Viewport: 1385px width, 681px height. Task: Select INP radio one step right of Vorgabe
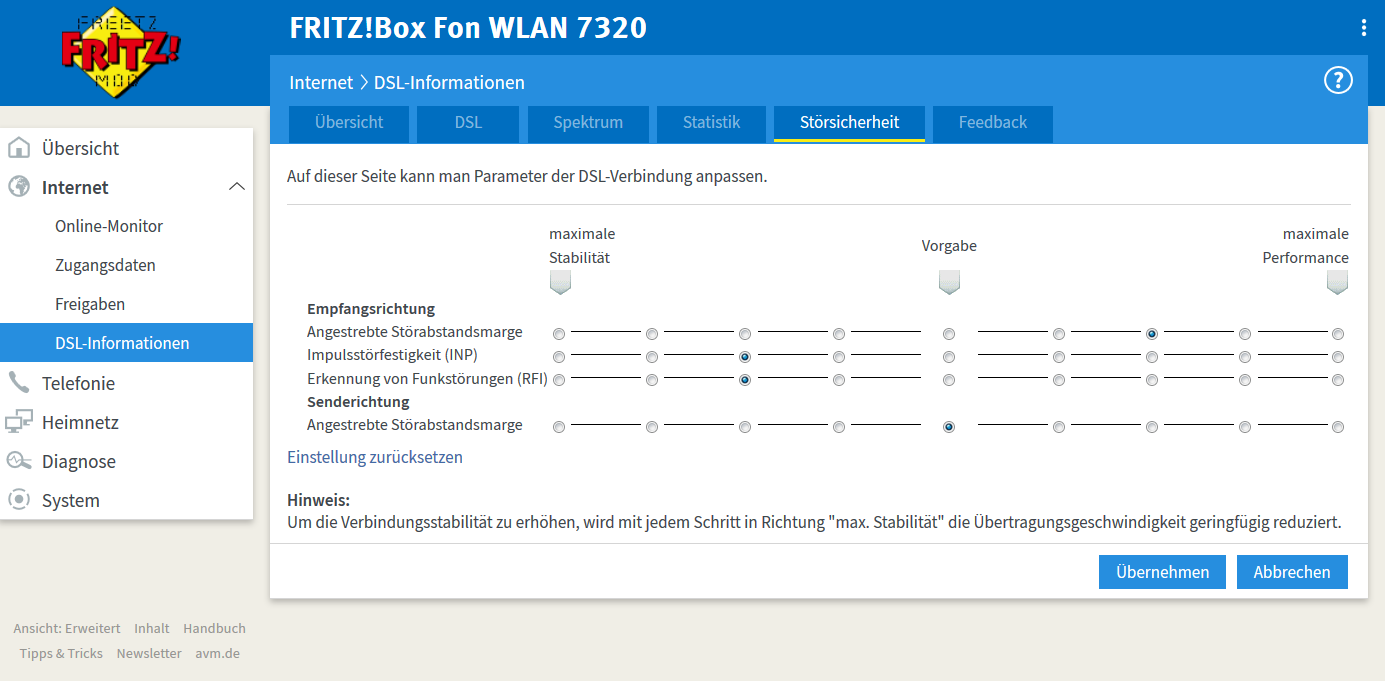click(x=1059, y=357)
